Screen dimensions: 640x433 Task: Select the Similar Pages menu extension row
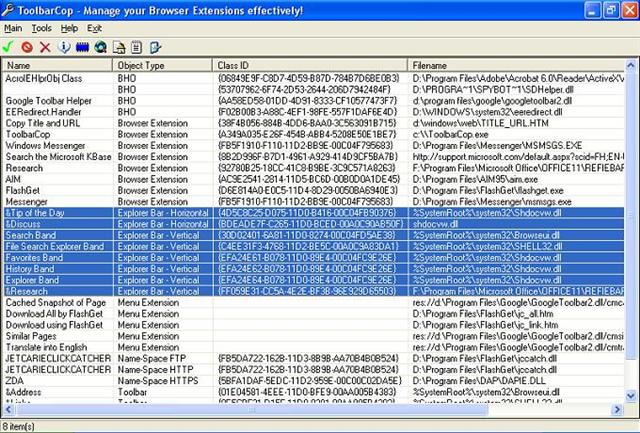tap(313, 336)
